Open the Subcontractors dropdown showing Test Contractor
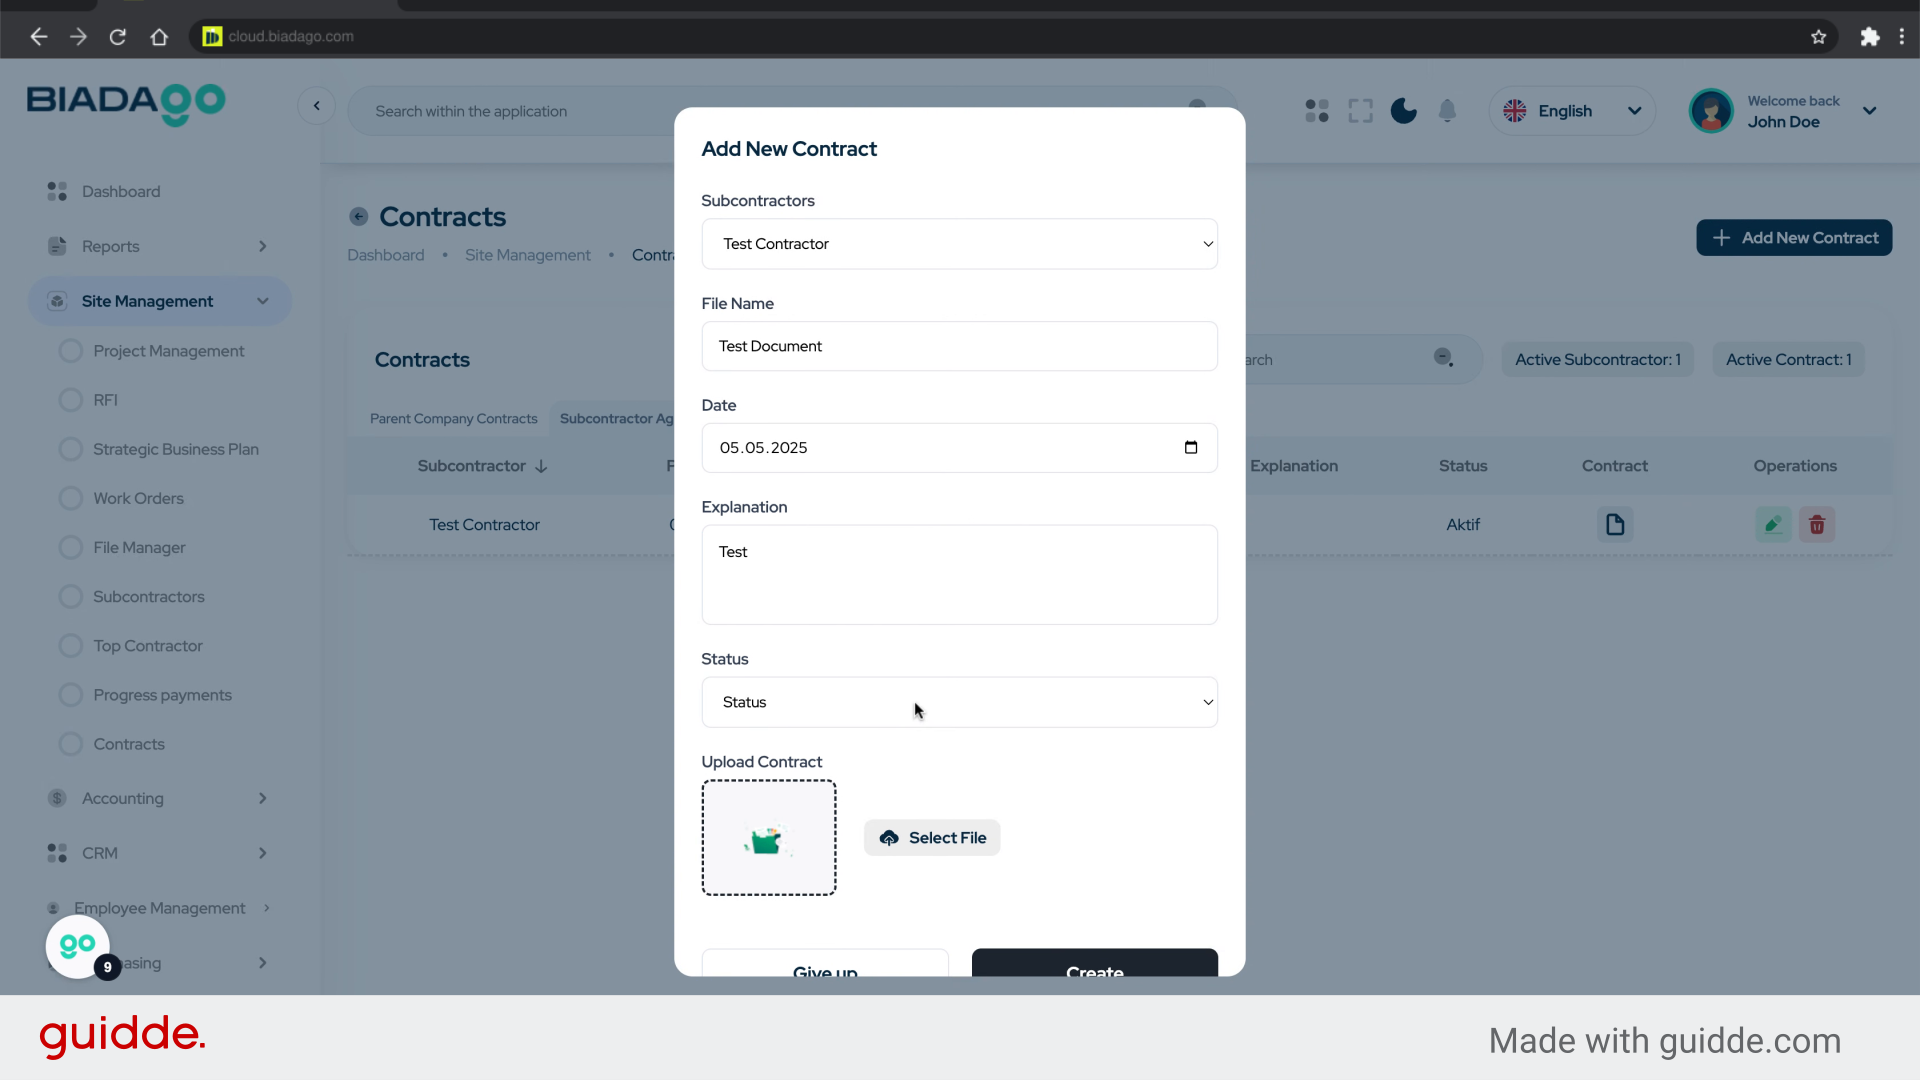This screenshot has height=1080, width=1920. pyautogui.click(x=959, y=243)
